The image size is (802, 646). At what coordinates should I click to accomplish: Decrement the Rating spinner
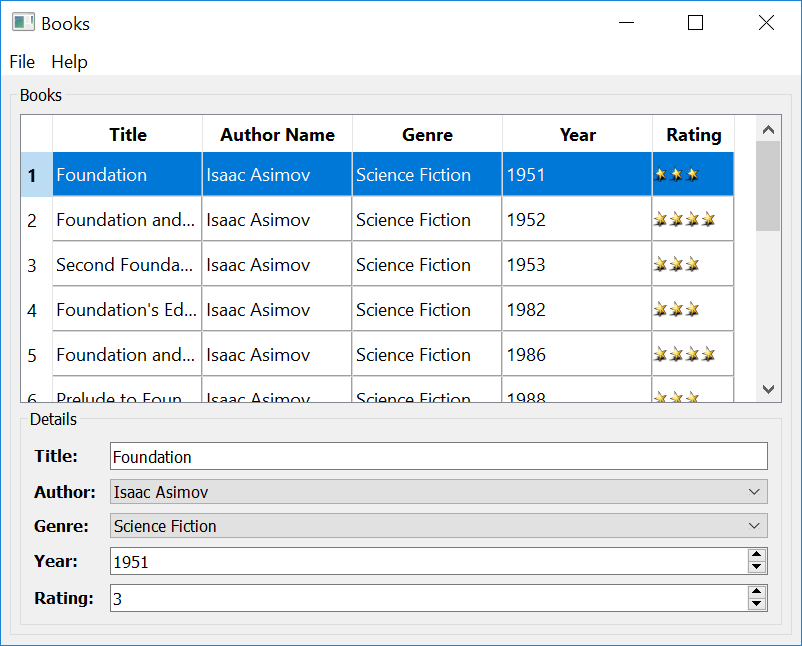click(x=757, y=603)
